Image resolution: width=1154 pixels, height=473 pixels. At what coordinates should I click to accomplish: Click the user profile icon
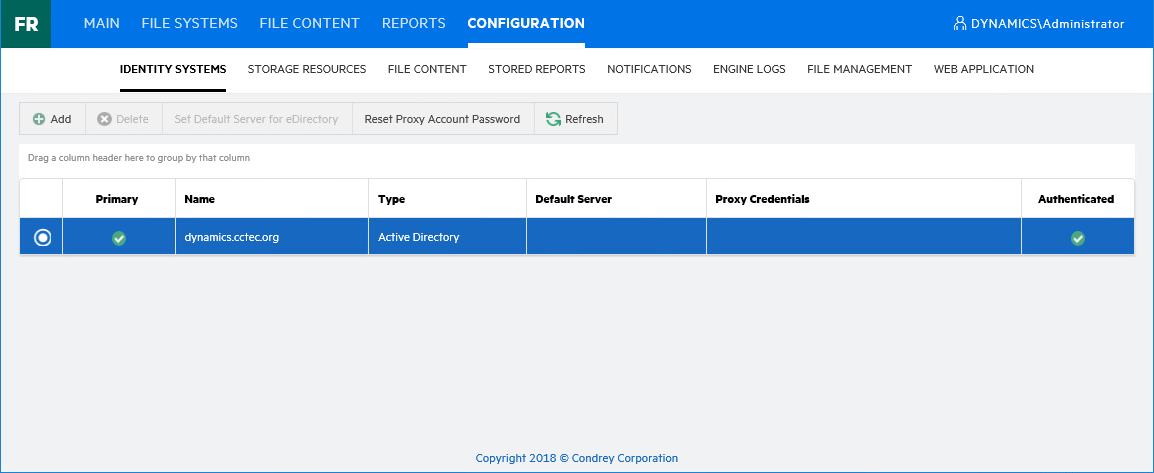pyautogui.click(x=960, y=24)
